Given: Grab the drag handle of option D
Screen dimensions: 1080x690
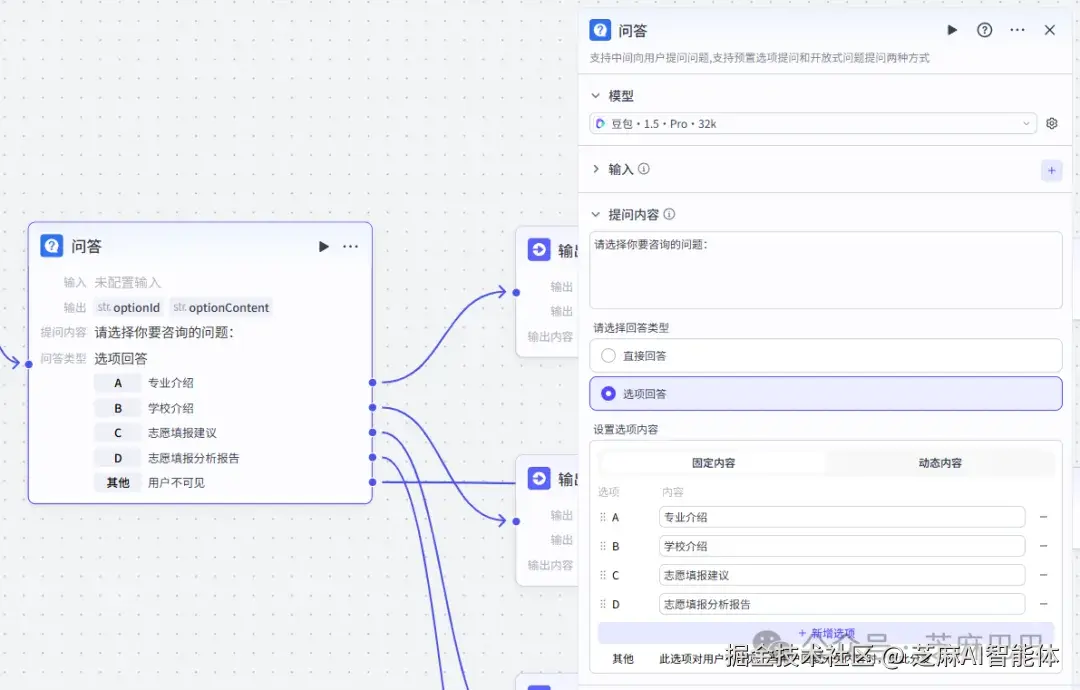Looking at the screenshot, I should [x=603, y=604].
